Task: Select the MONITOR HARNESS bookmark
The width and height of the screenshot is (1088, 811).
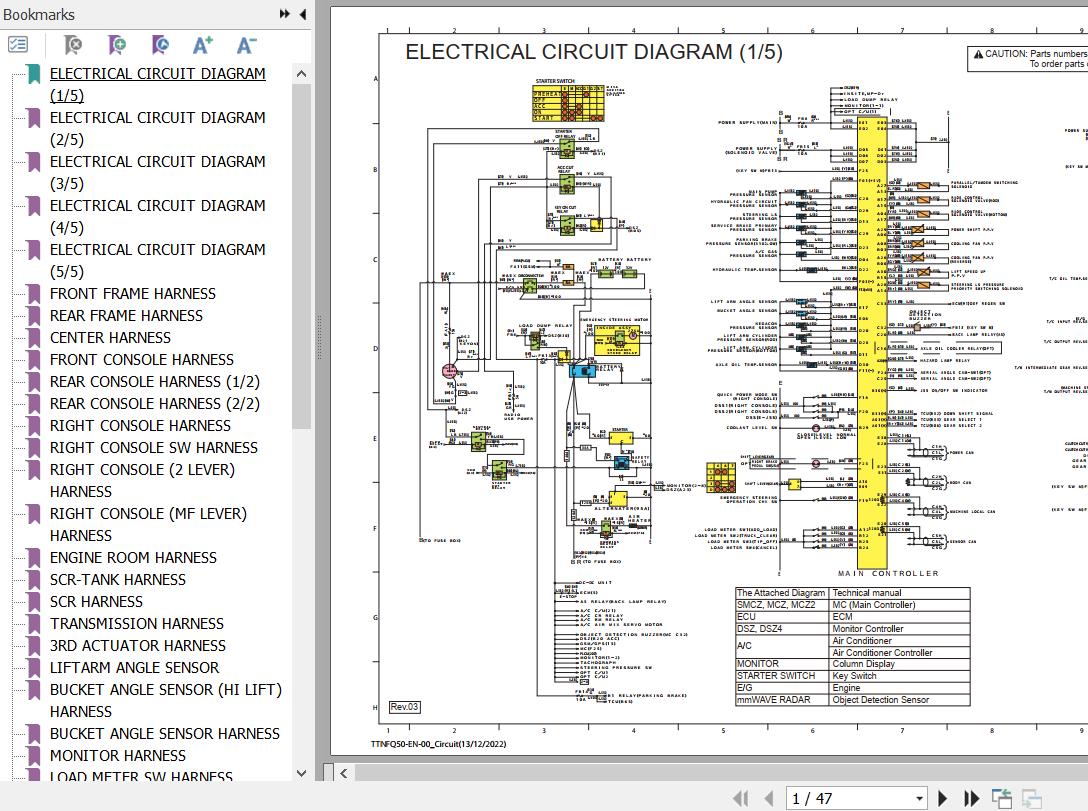Action: coord(118,755)
